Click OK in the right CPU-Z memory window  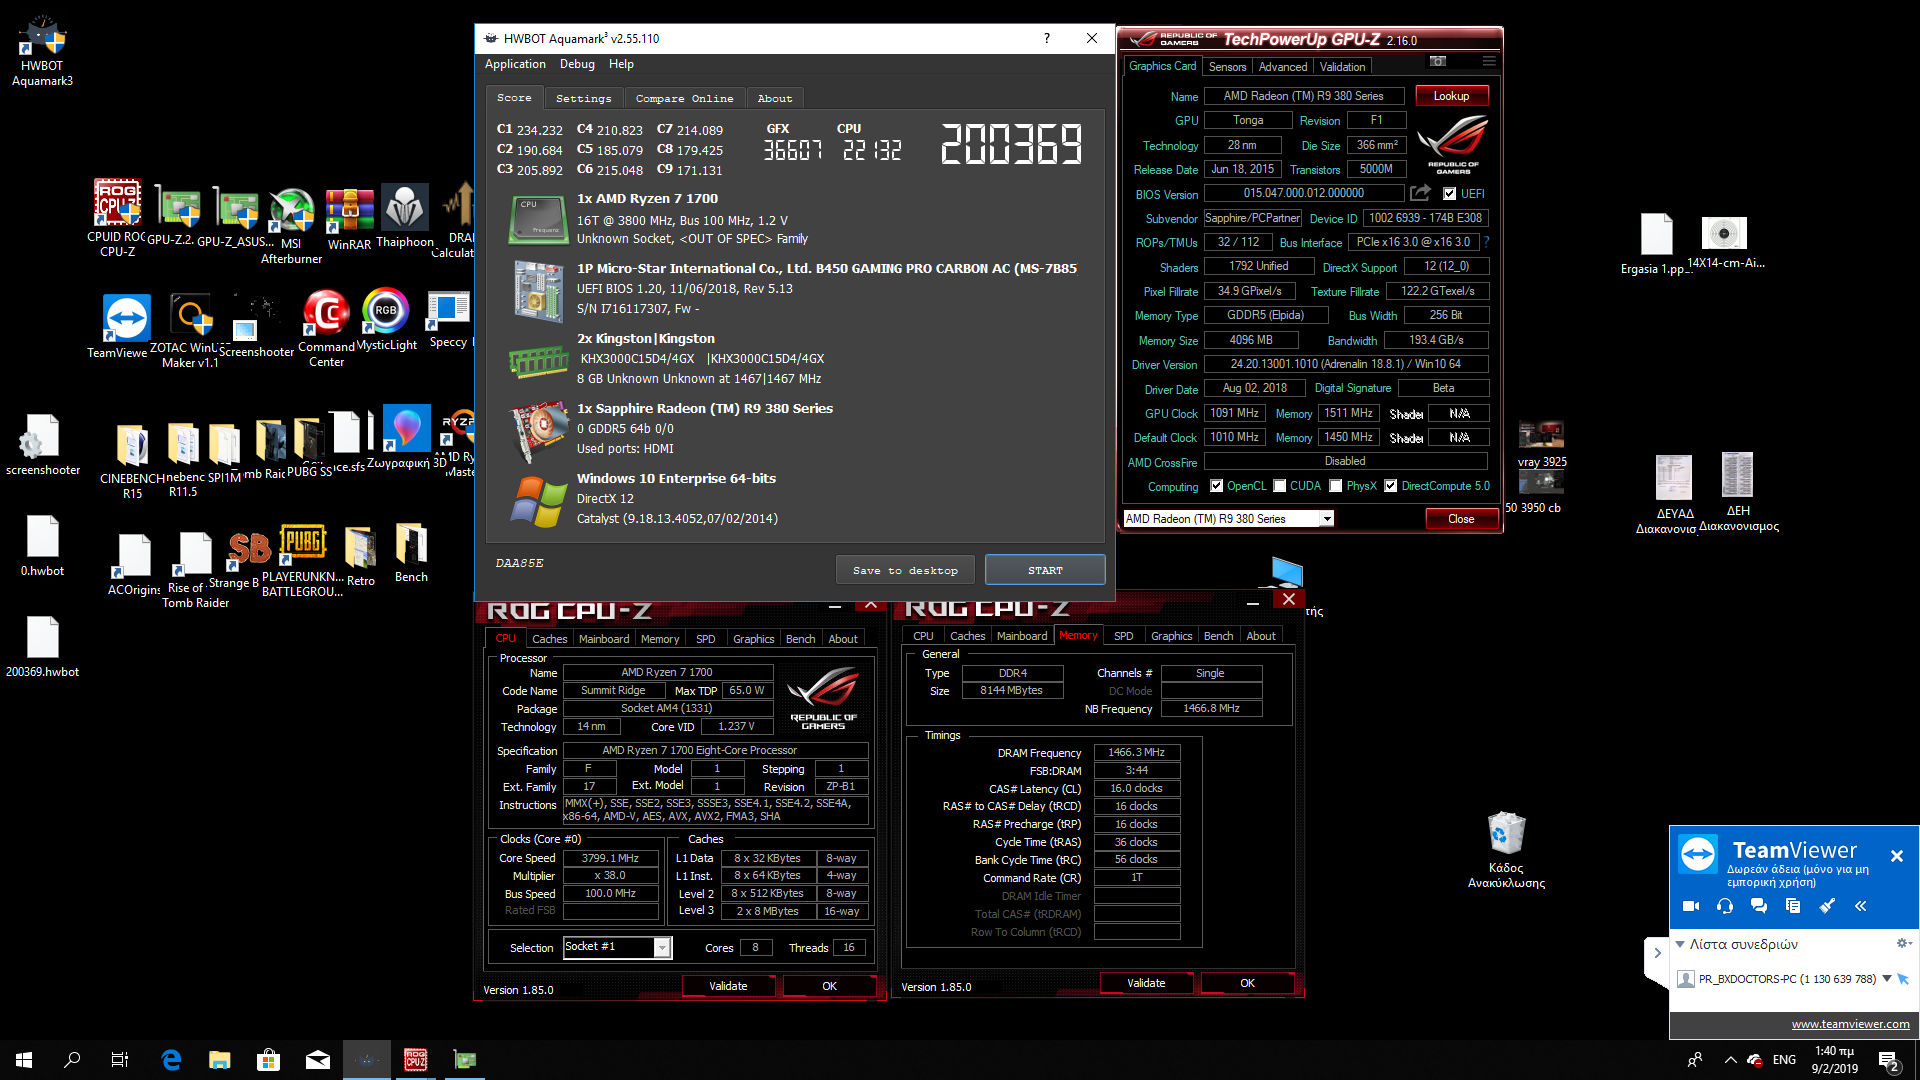tap(1247, 983)
